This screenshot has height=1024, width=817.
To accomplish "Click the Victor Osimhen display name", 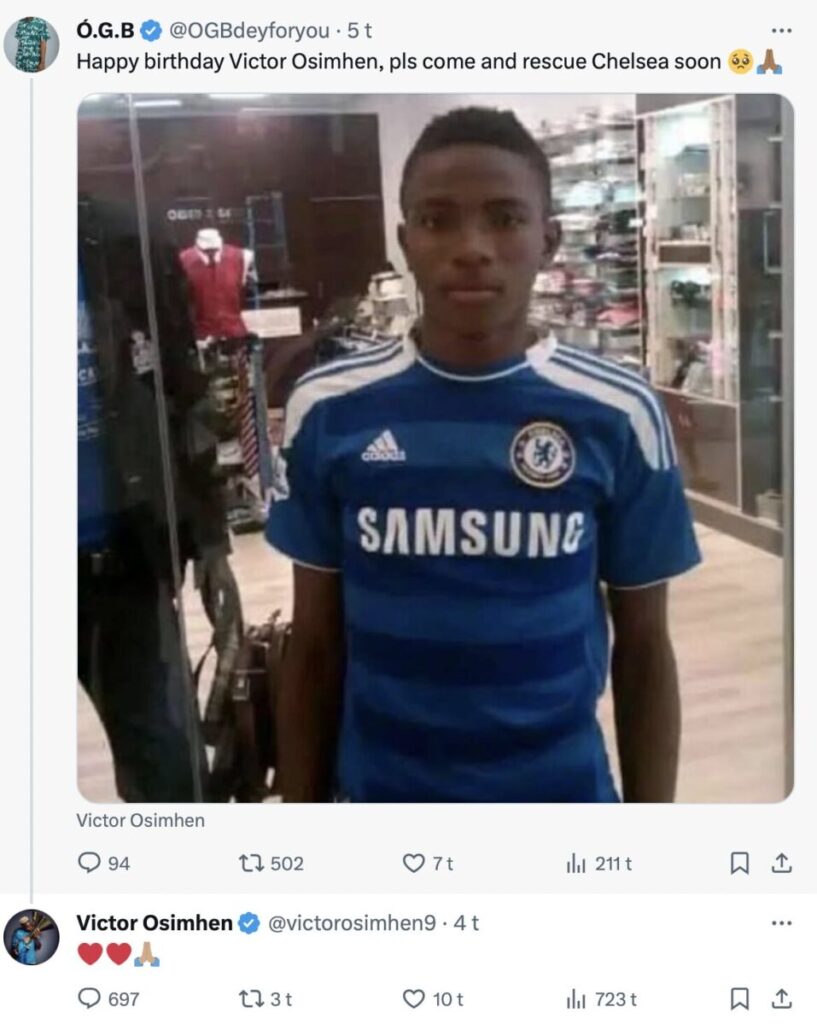I will click(x=154, y=923).
